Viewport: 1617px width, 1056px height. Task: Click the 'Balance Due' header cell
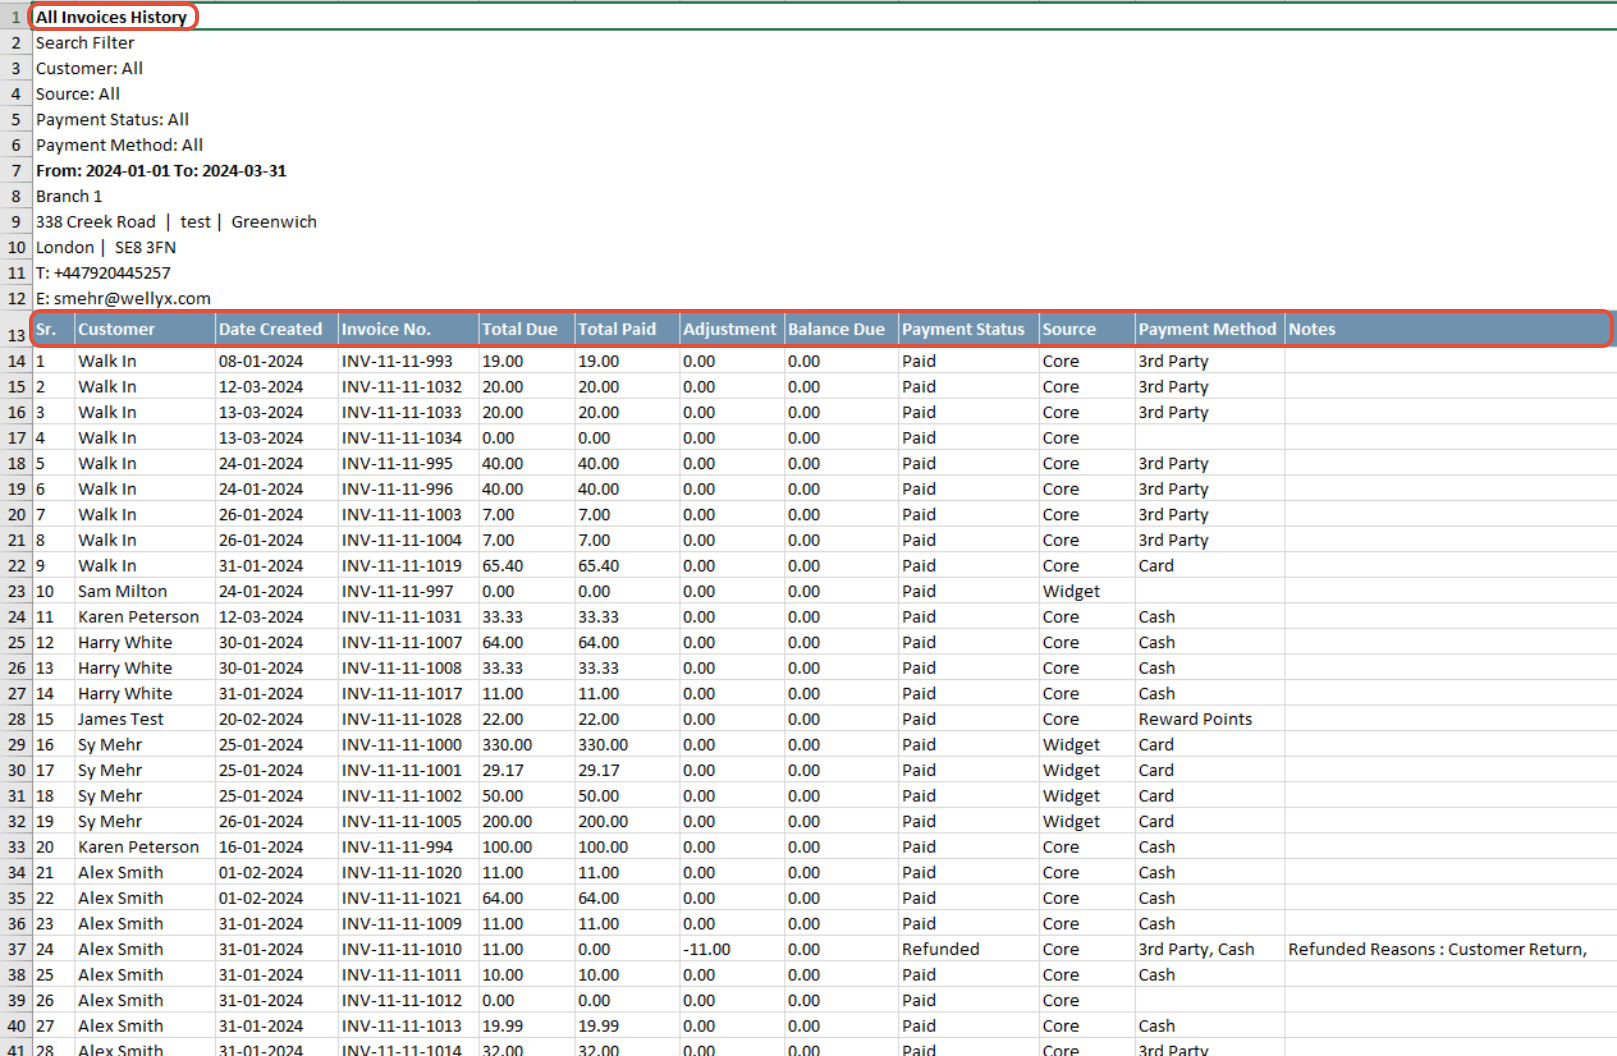click(841, 329)
